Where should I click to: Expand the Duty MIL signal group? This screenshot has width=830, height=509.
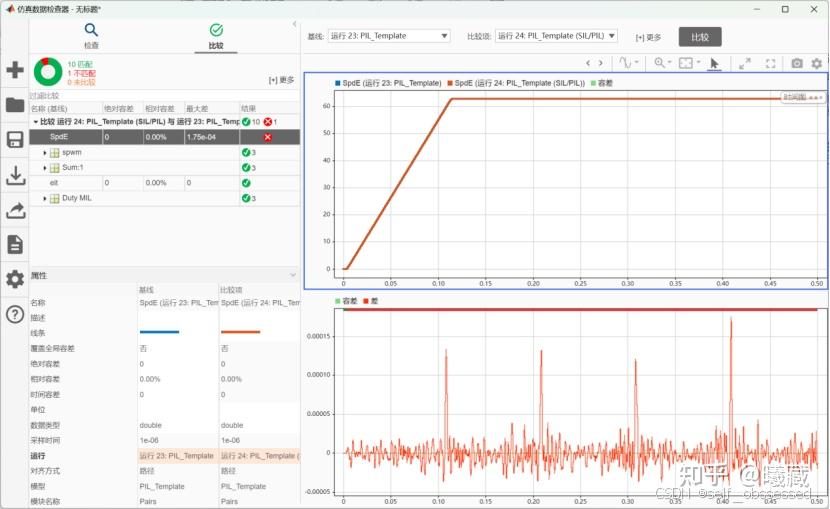point(44,198)
